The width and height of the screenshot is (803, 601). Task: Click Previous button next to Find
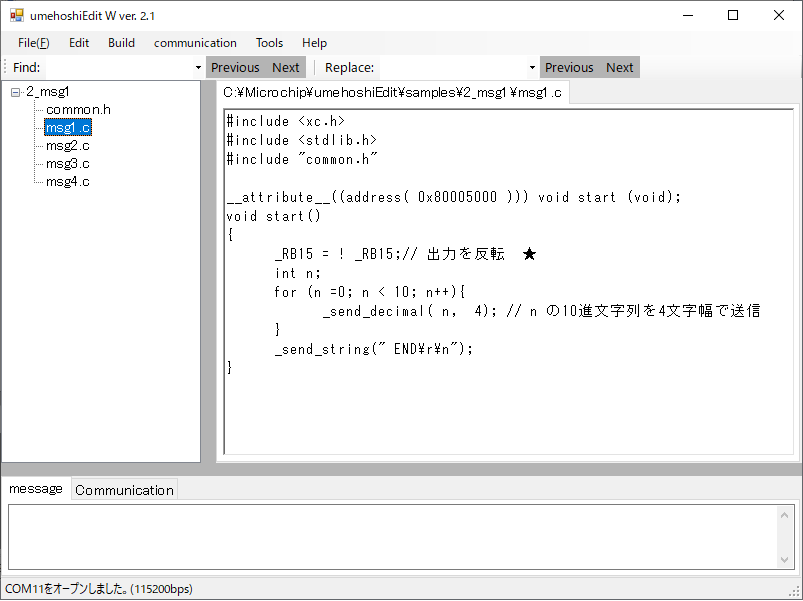235,68
